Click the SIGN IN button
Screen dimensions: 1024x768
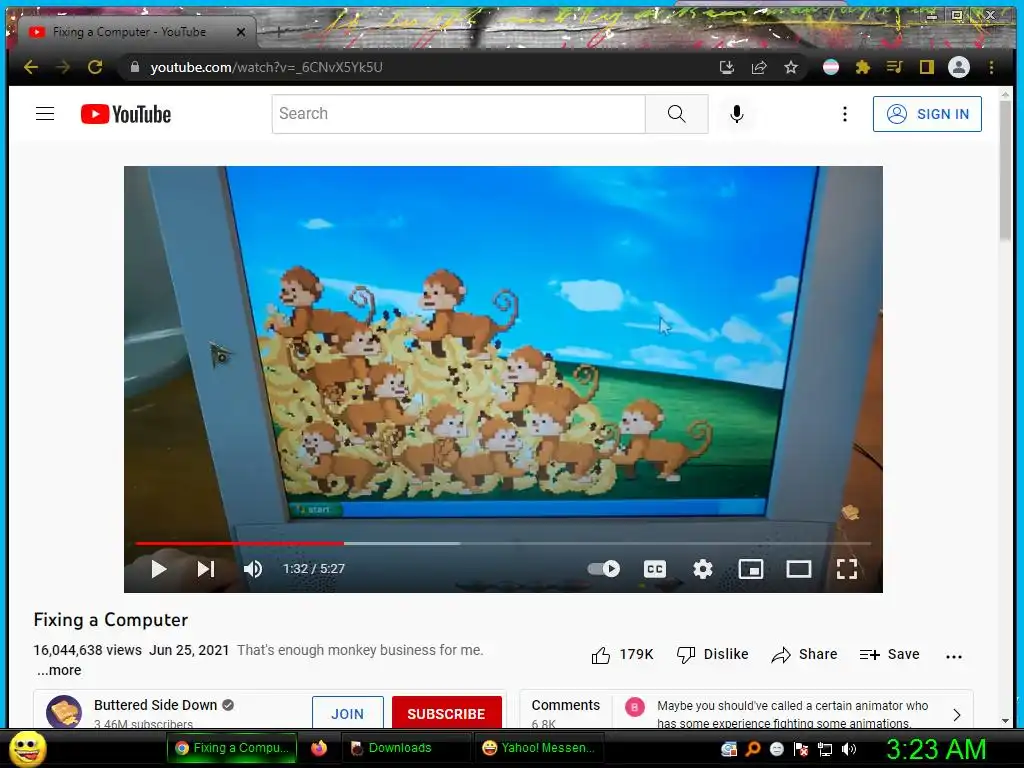pos(927,114)
